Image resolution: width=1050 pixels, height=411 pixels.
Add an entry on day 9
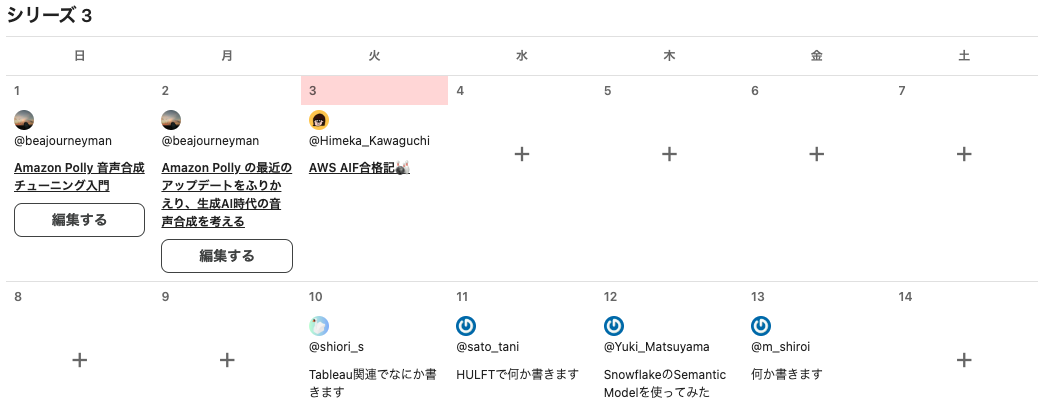click(x=227, y=360)
